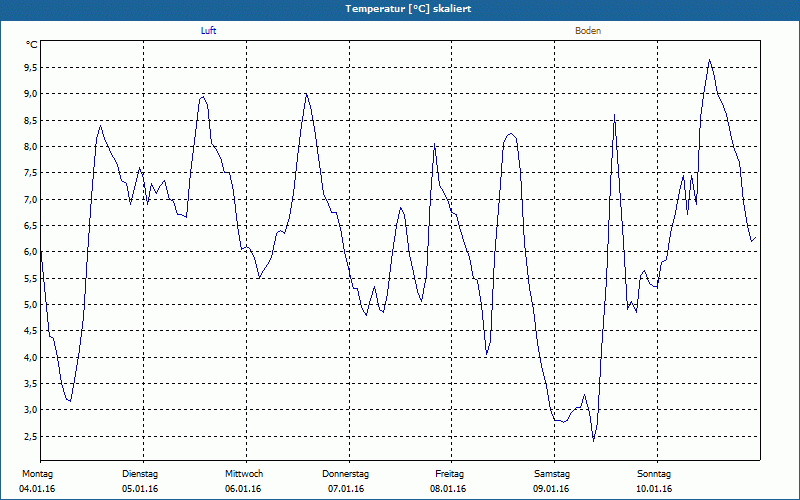800x500 pixels.
Task: Click the 'Donnerstag' day label
Action: pyautogui.click(x=345, y=474)
